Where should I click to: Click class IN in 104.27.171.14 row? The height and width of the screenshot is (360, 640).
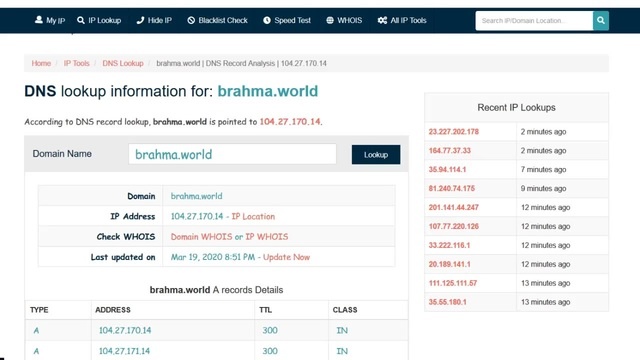[342, 351]
